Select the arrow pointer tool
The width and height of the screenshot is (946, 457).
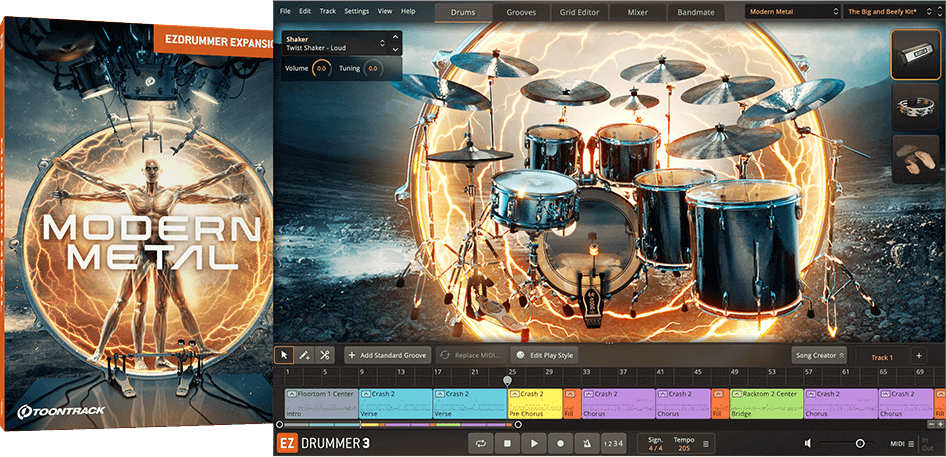pos(285,356)
